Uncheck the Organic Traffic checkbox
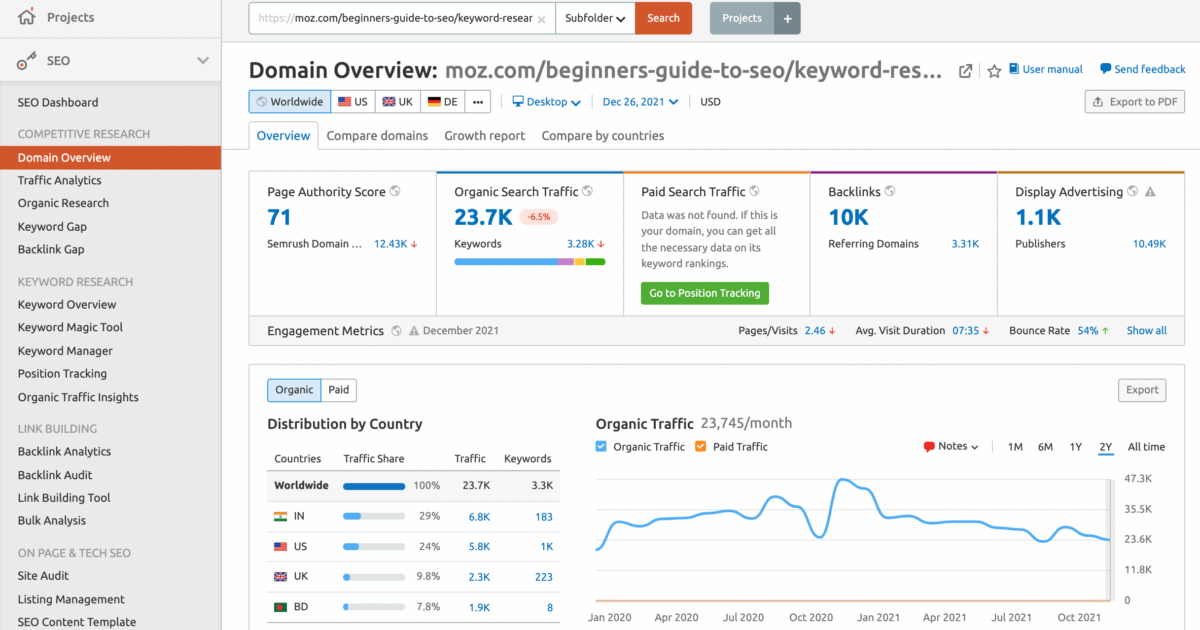 [x=601, y=446]
